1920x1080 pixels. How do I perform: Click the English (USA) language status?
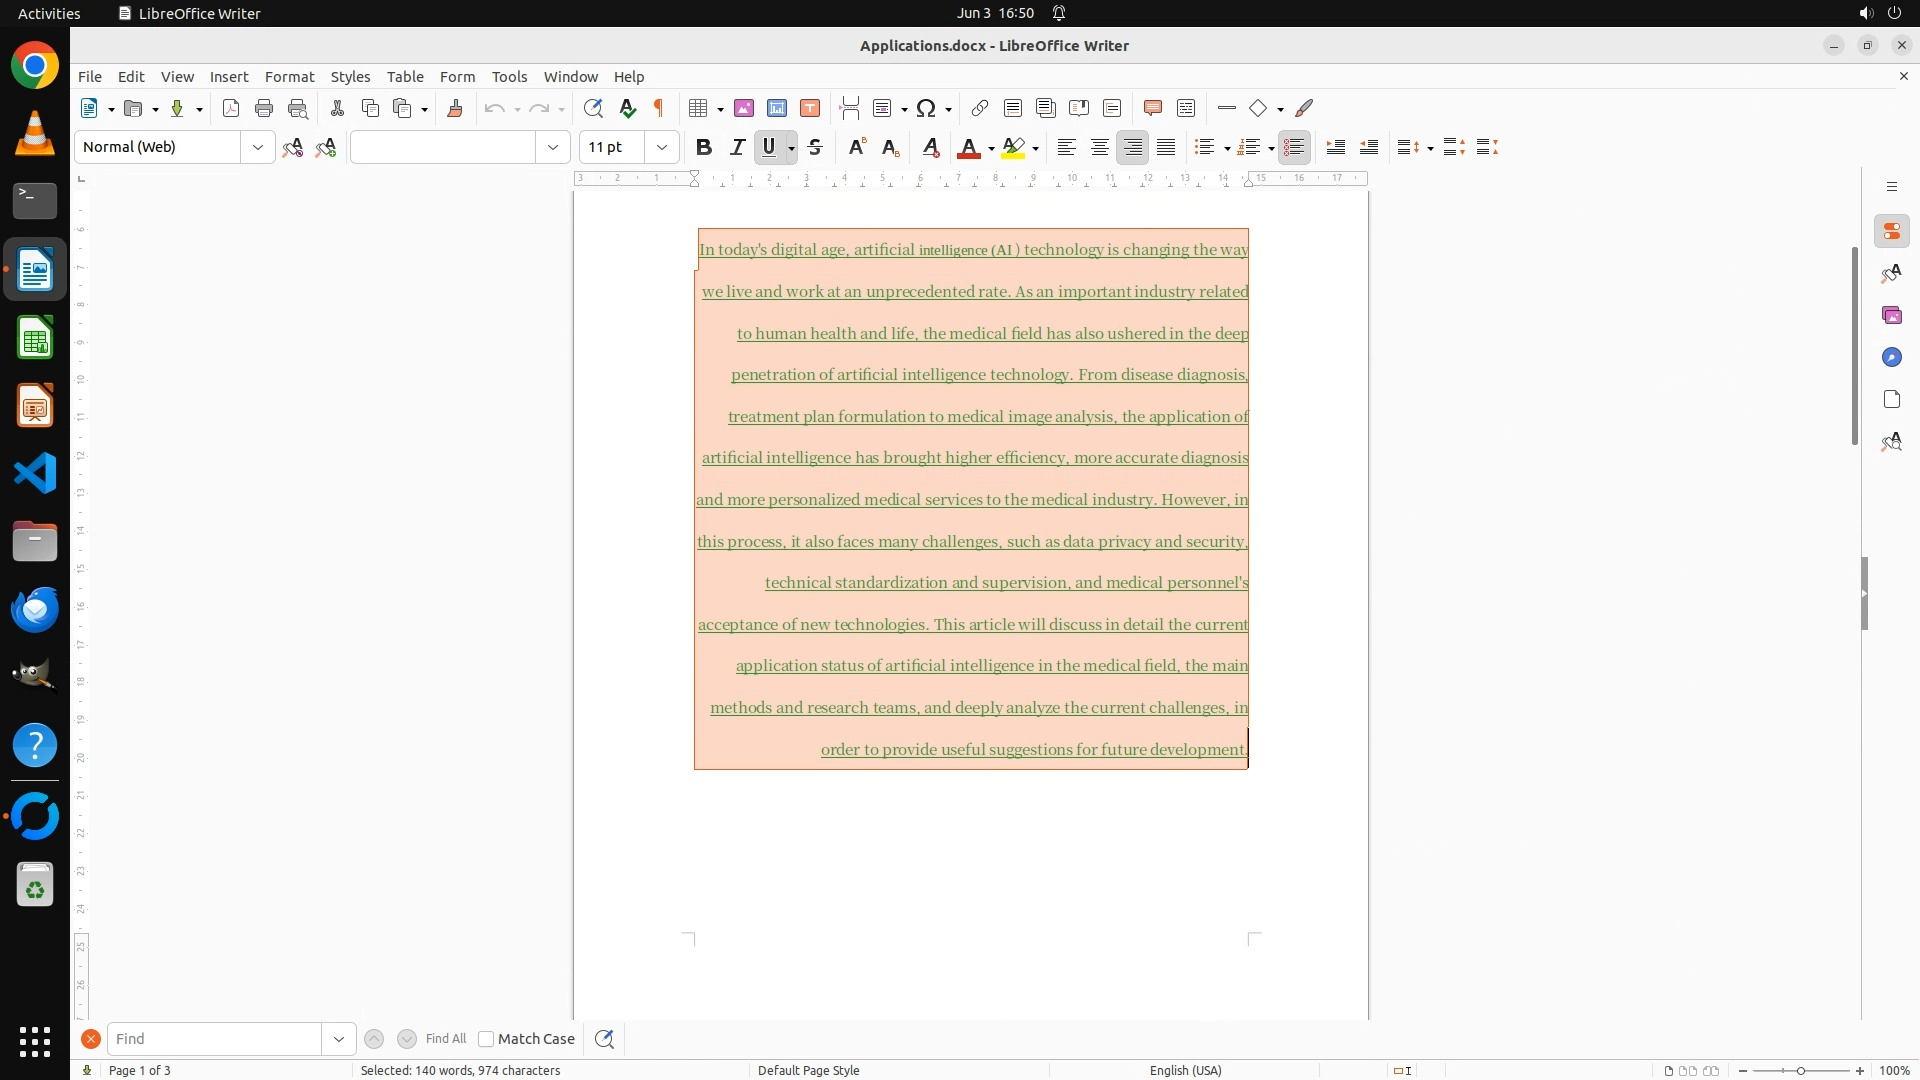click(1185, 1070)
